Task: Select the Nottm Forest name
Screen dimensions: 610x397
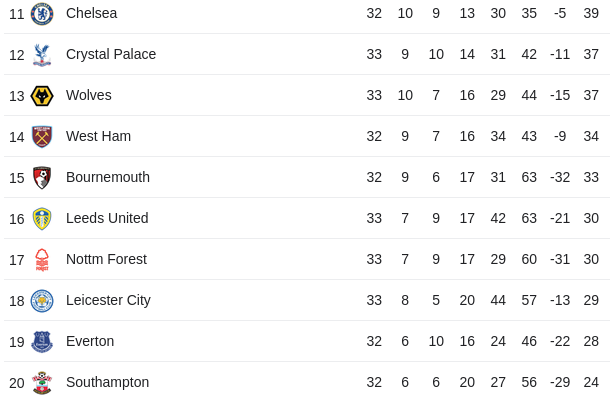Action: (106, 259)
